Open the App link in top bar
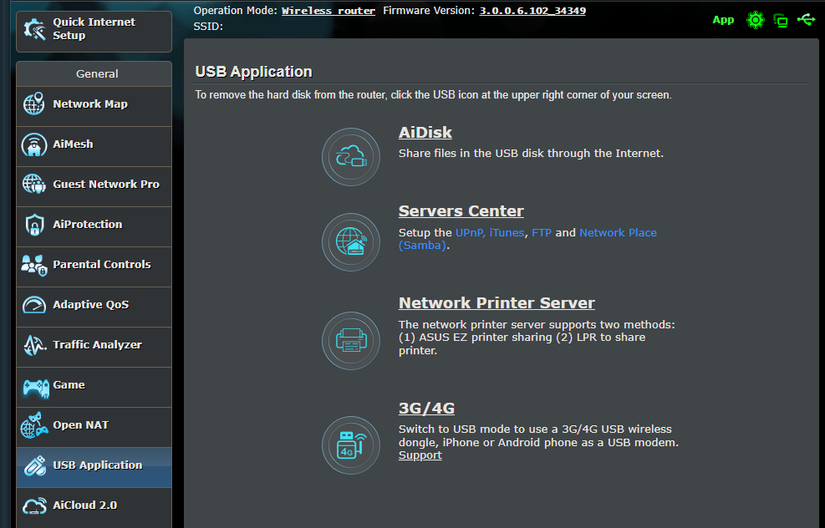 click(x=722, y=20)
